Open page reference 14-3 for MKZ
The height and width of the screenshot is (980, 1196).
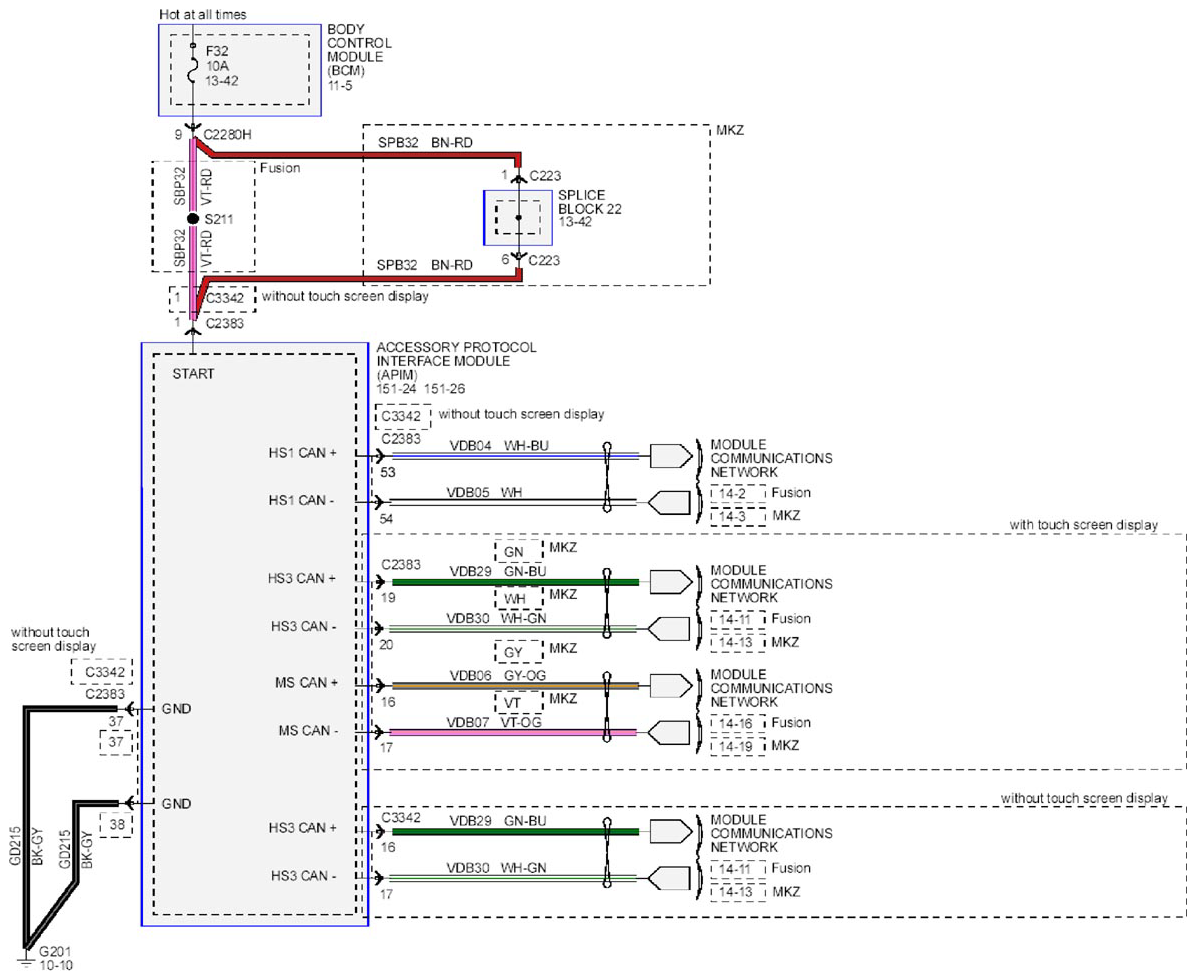click(738, 516)
